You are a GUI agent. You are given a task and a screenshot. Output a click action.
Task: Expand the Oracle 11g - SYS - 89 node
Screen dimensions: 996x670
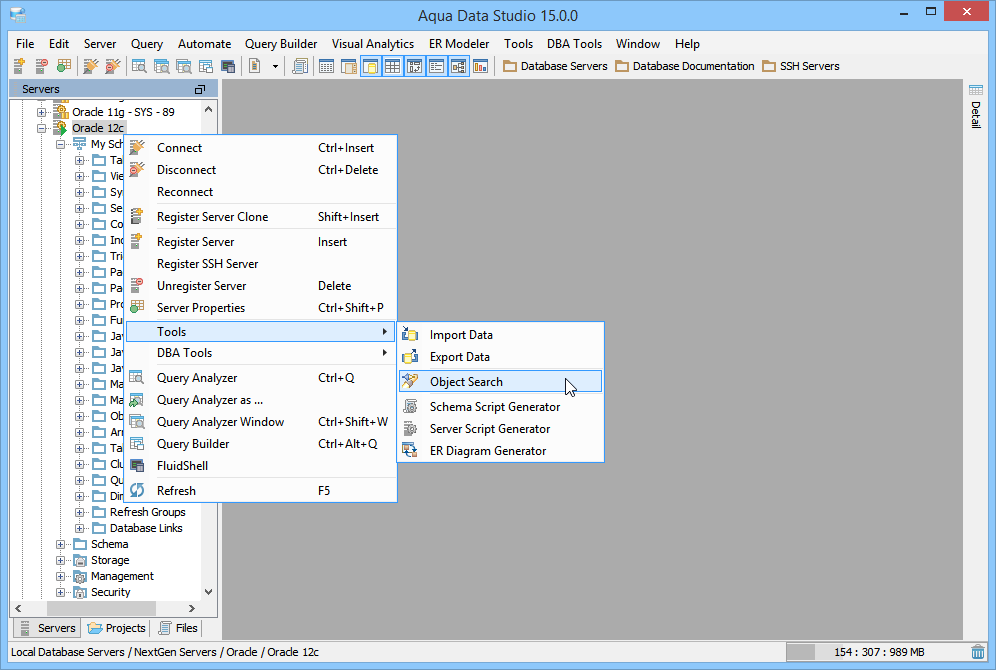click(x=41, y=112)
